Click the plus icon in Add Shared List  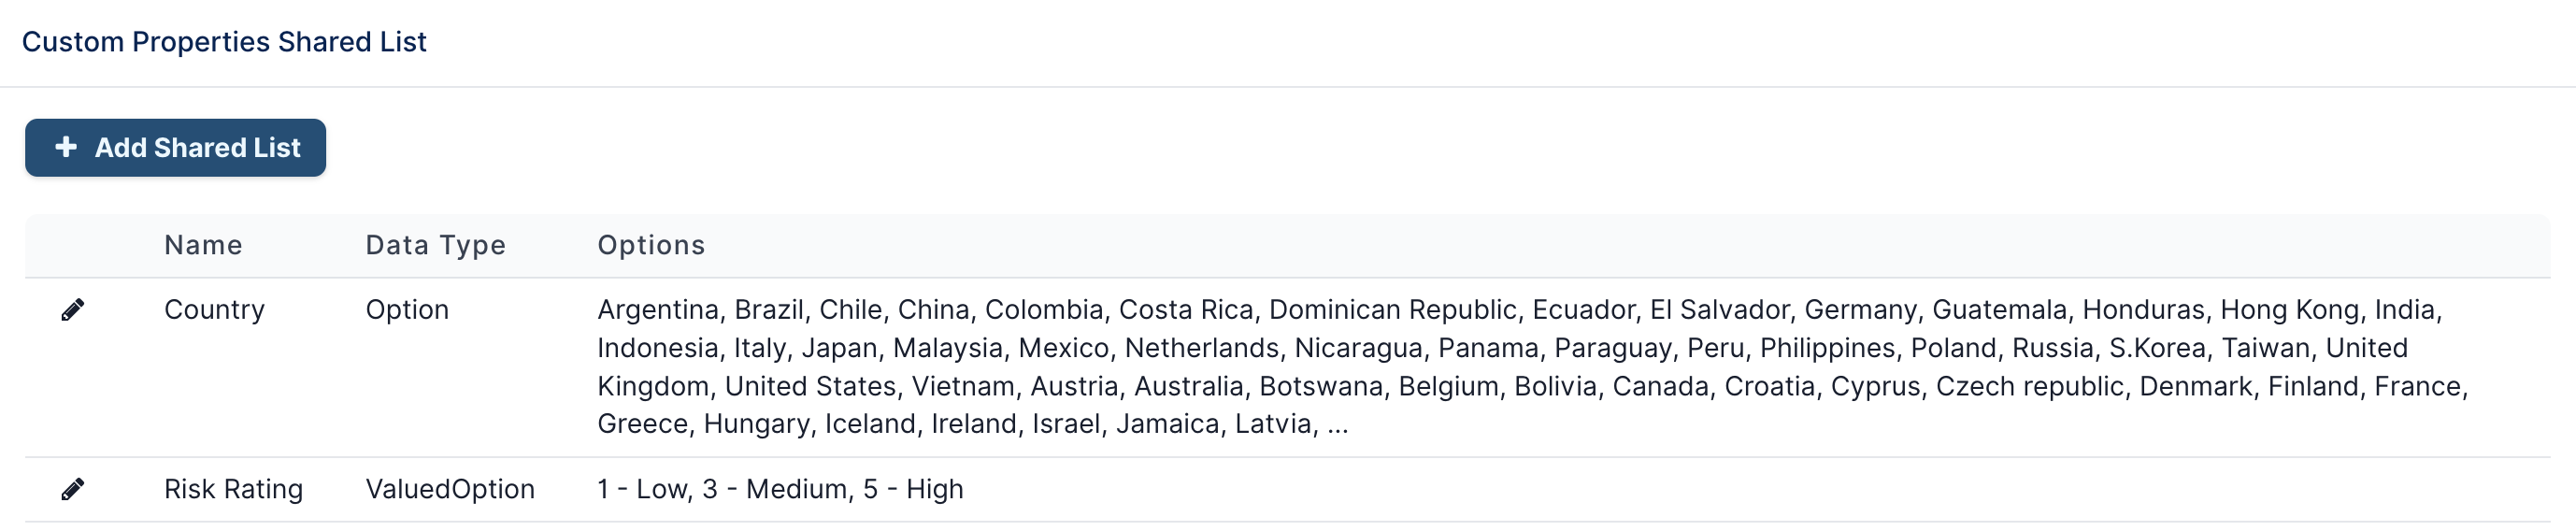pyautogui.click(x=66, y=147)
